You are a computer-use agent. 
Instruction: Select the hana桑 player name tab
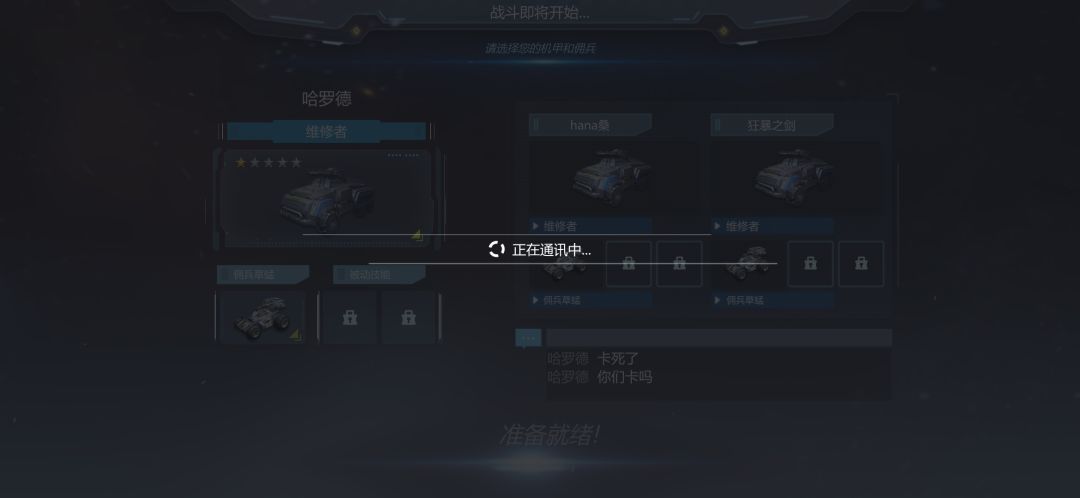coord(590,125)
